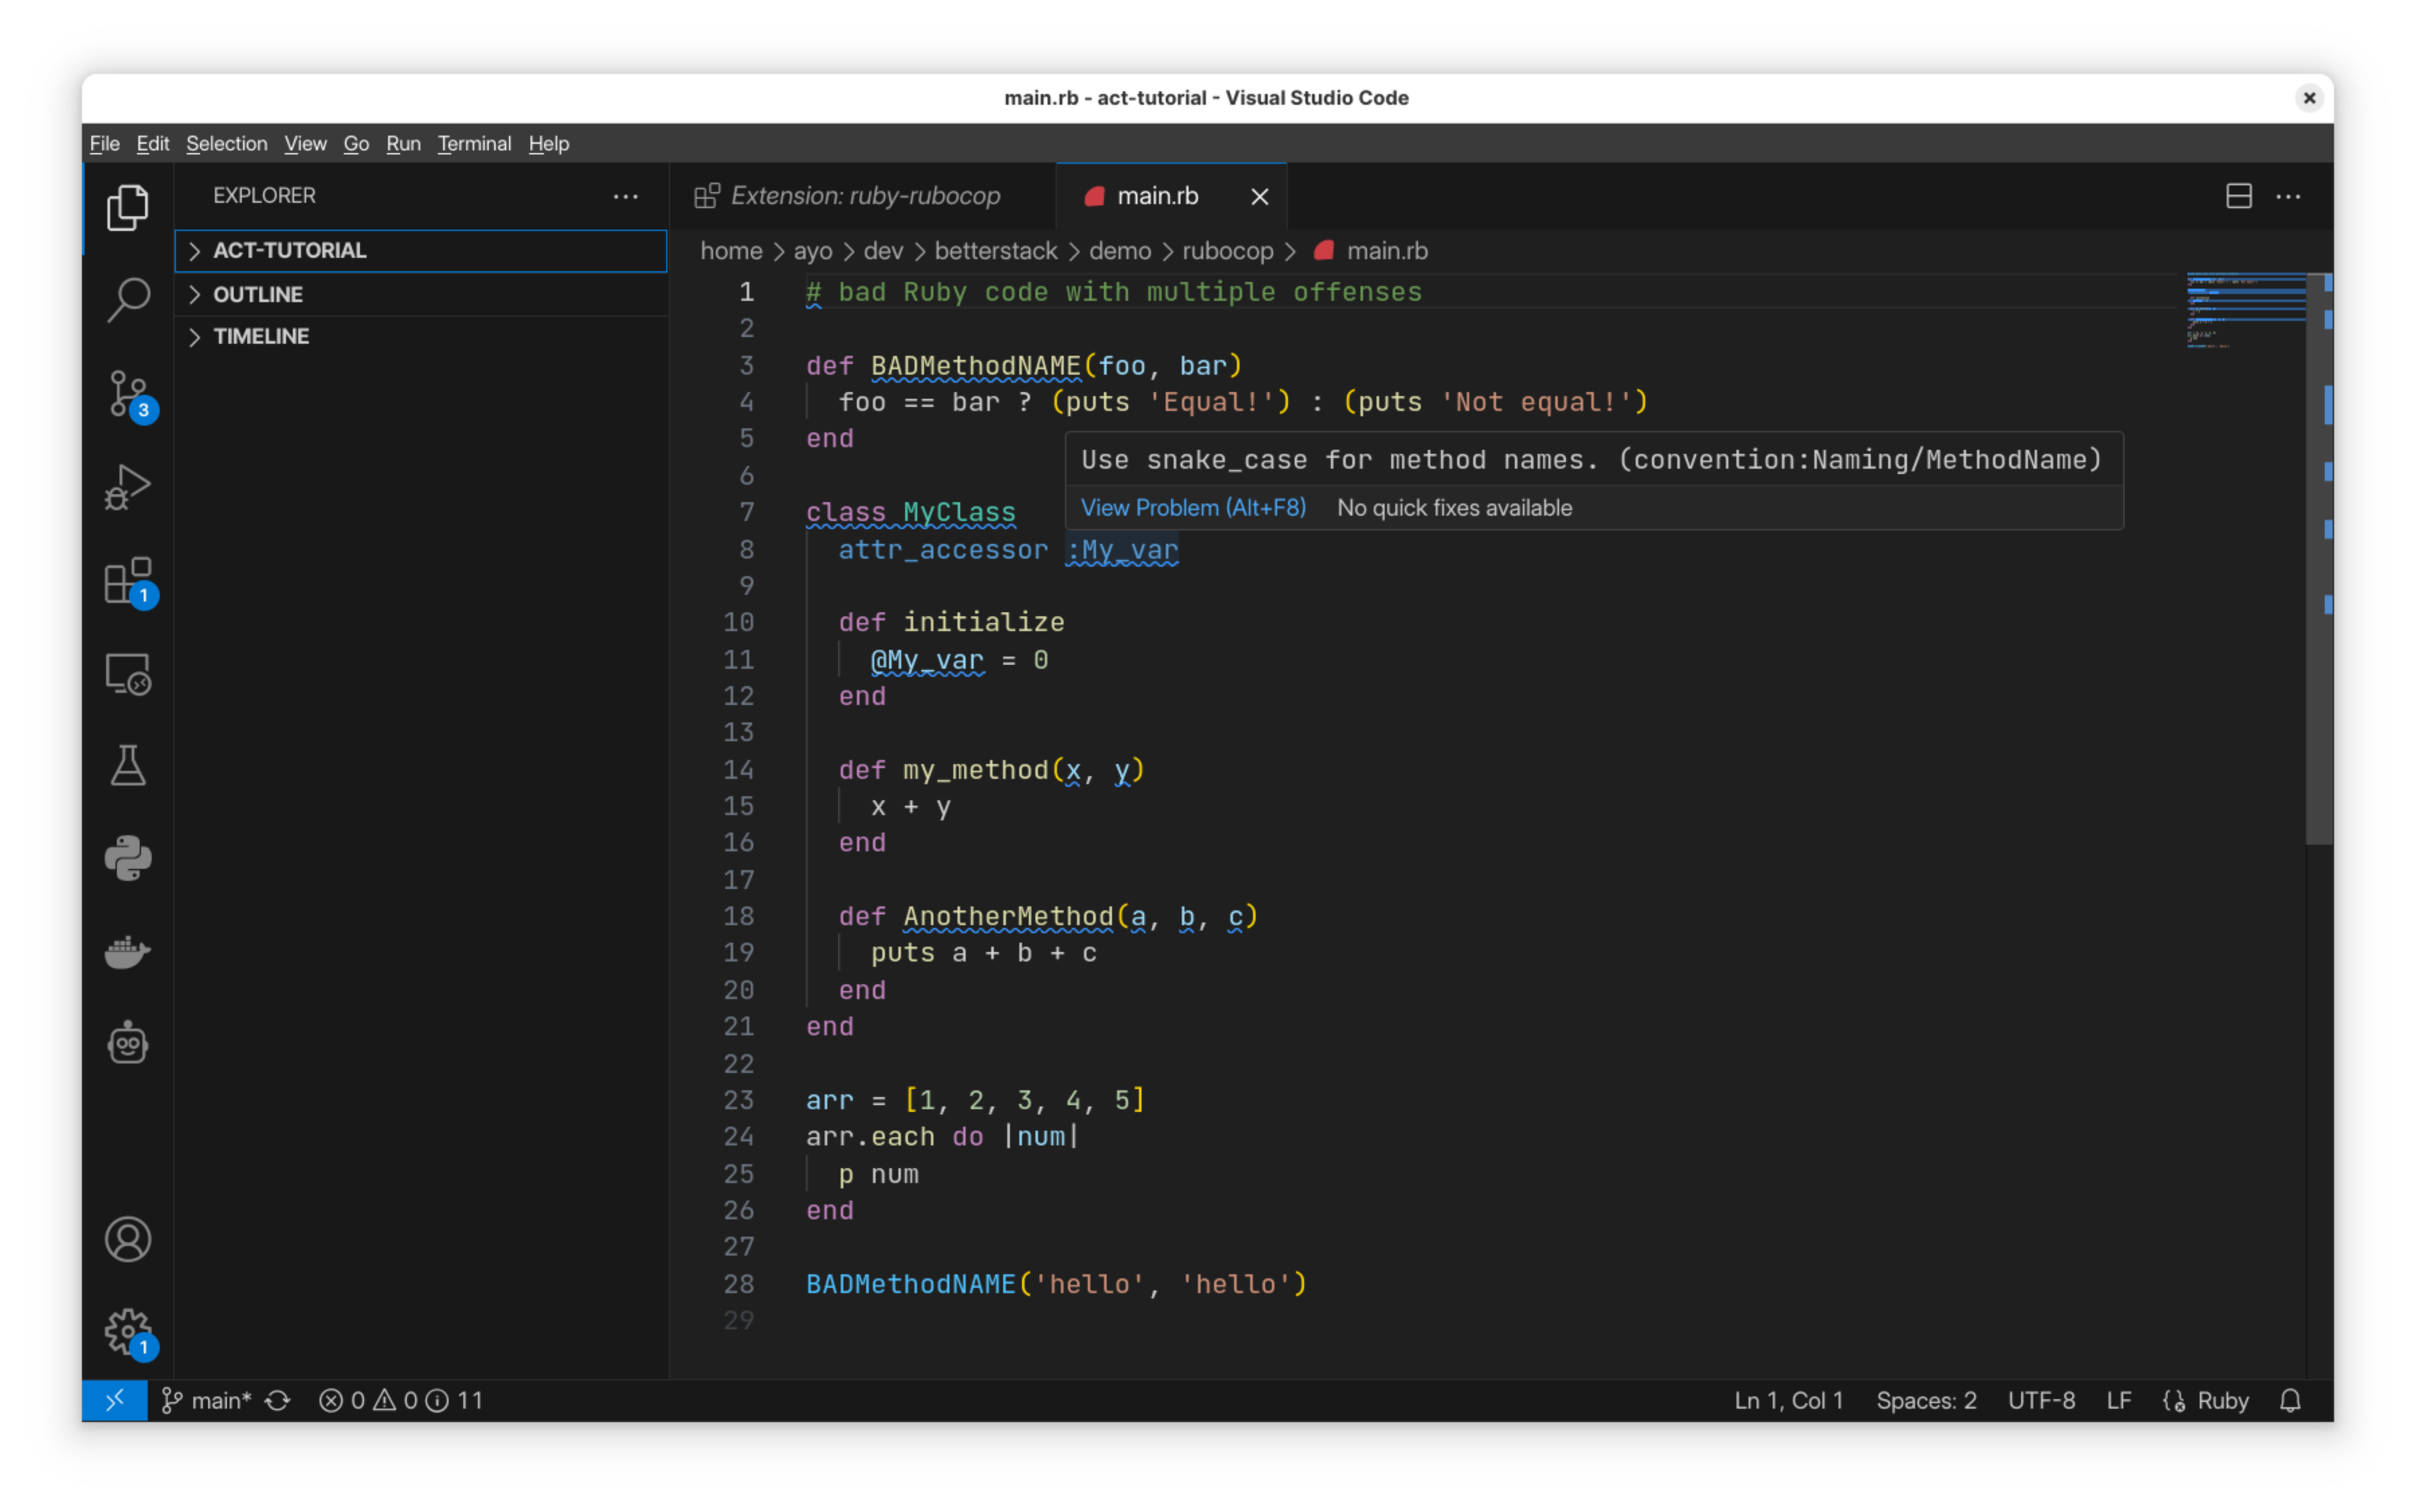Toggle notifications bell in status bar
This screenshot has width=2416, height=1512.
tap(2290, 1400)
